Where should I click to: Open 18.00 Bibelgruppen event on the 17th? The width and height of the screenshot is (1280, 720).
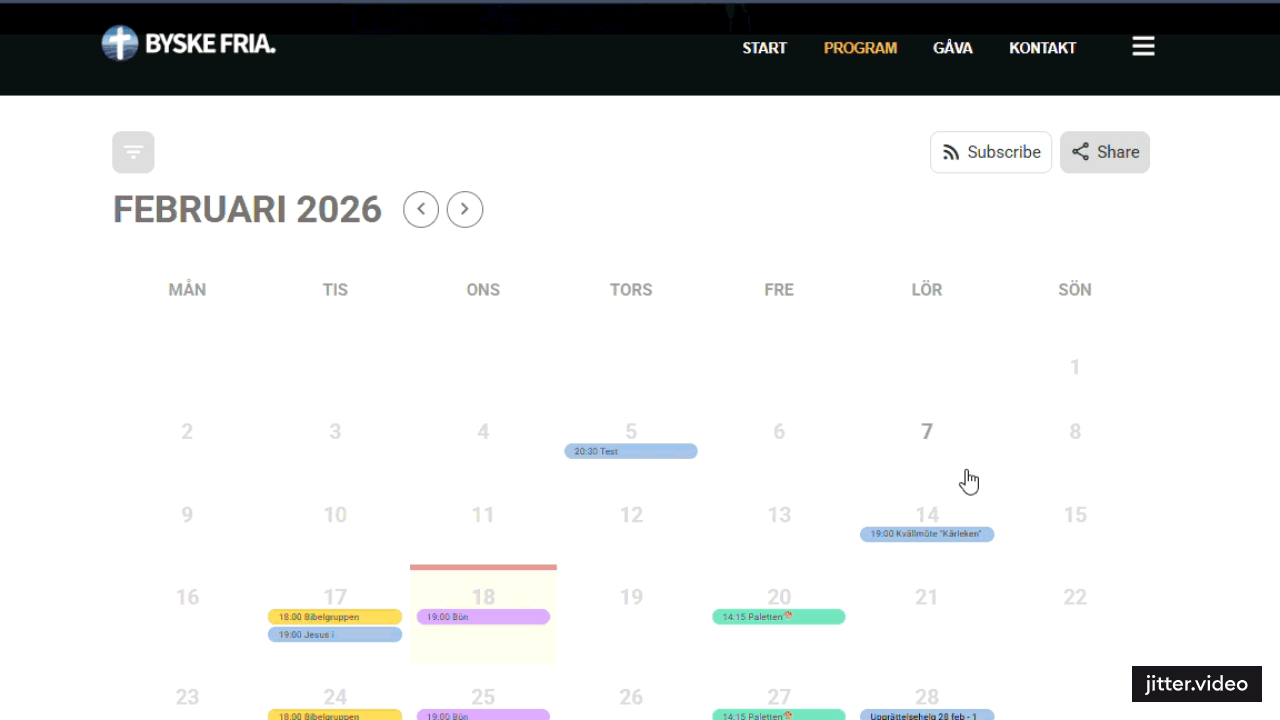(334, 617)
